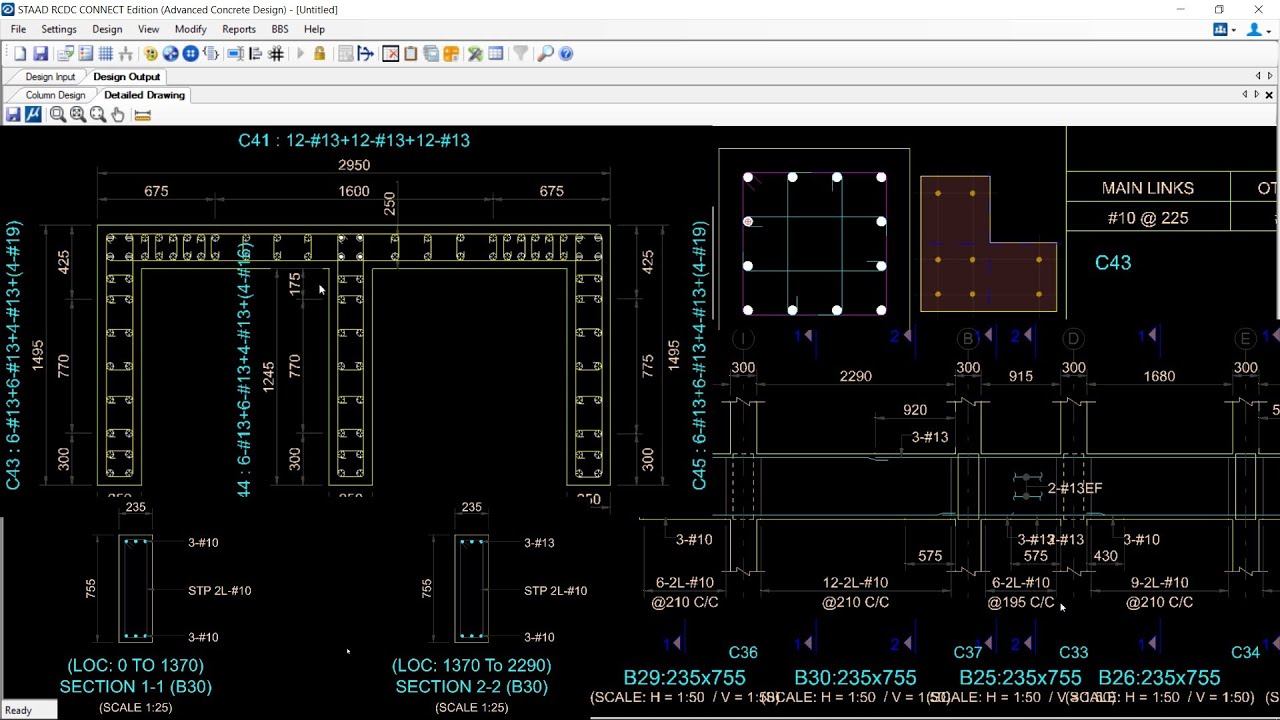Click the orange tiles toolbar icon
Image resolution: width=1280 pixels, height=720 pixels.
click(451, 54)
